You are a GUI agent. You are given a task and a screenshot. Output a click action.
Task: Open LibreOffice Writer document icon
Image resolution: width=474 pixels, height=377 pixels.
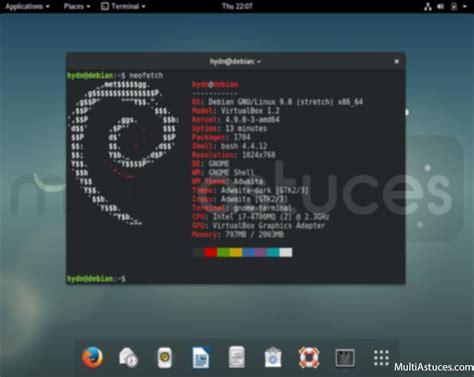201,357
